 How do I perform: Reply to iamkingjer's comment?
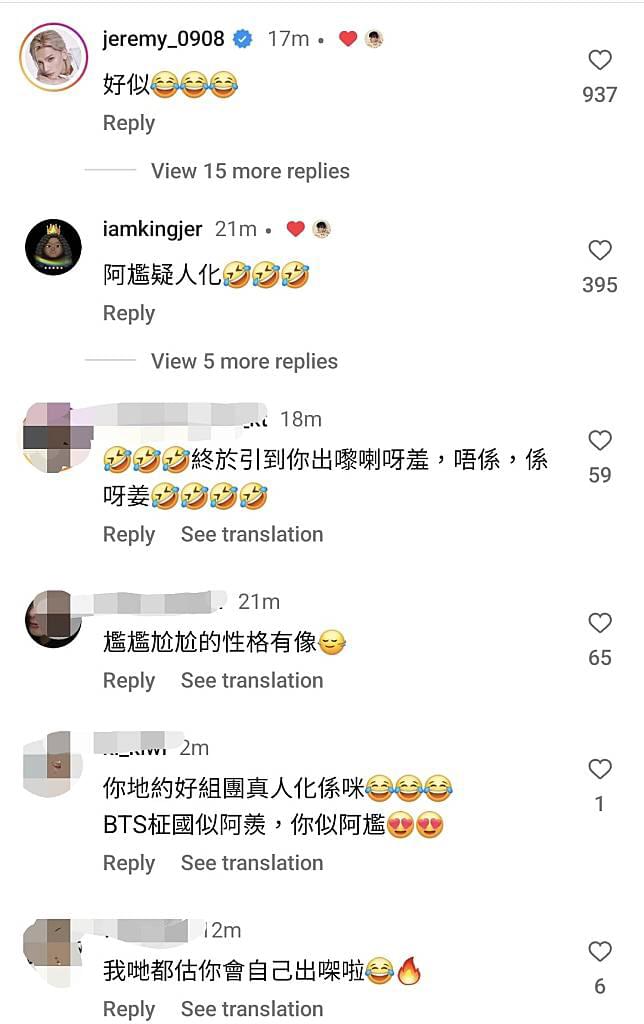click(x=129, y=313)
